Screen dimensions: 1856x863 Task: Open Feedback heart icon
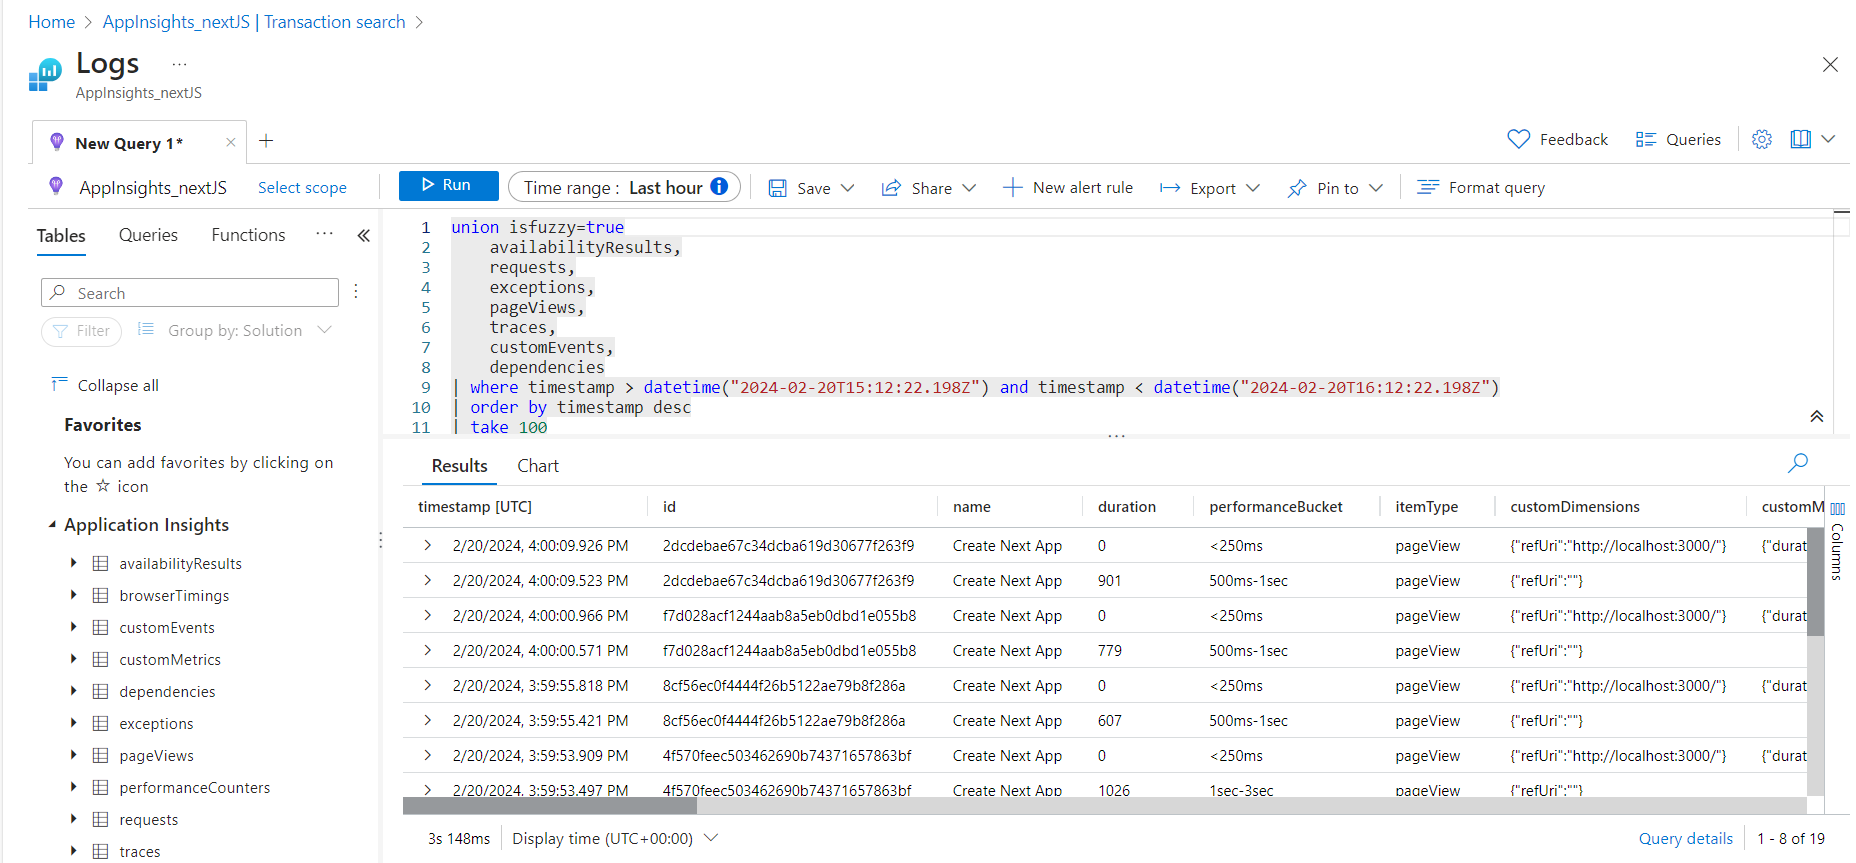coord(1518,139)
